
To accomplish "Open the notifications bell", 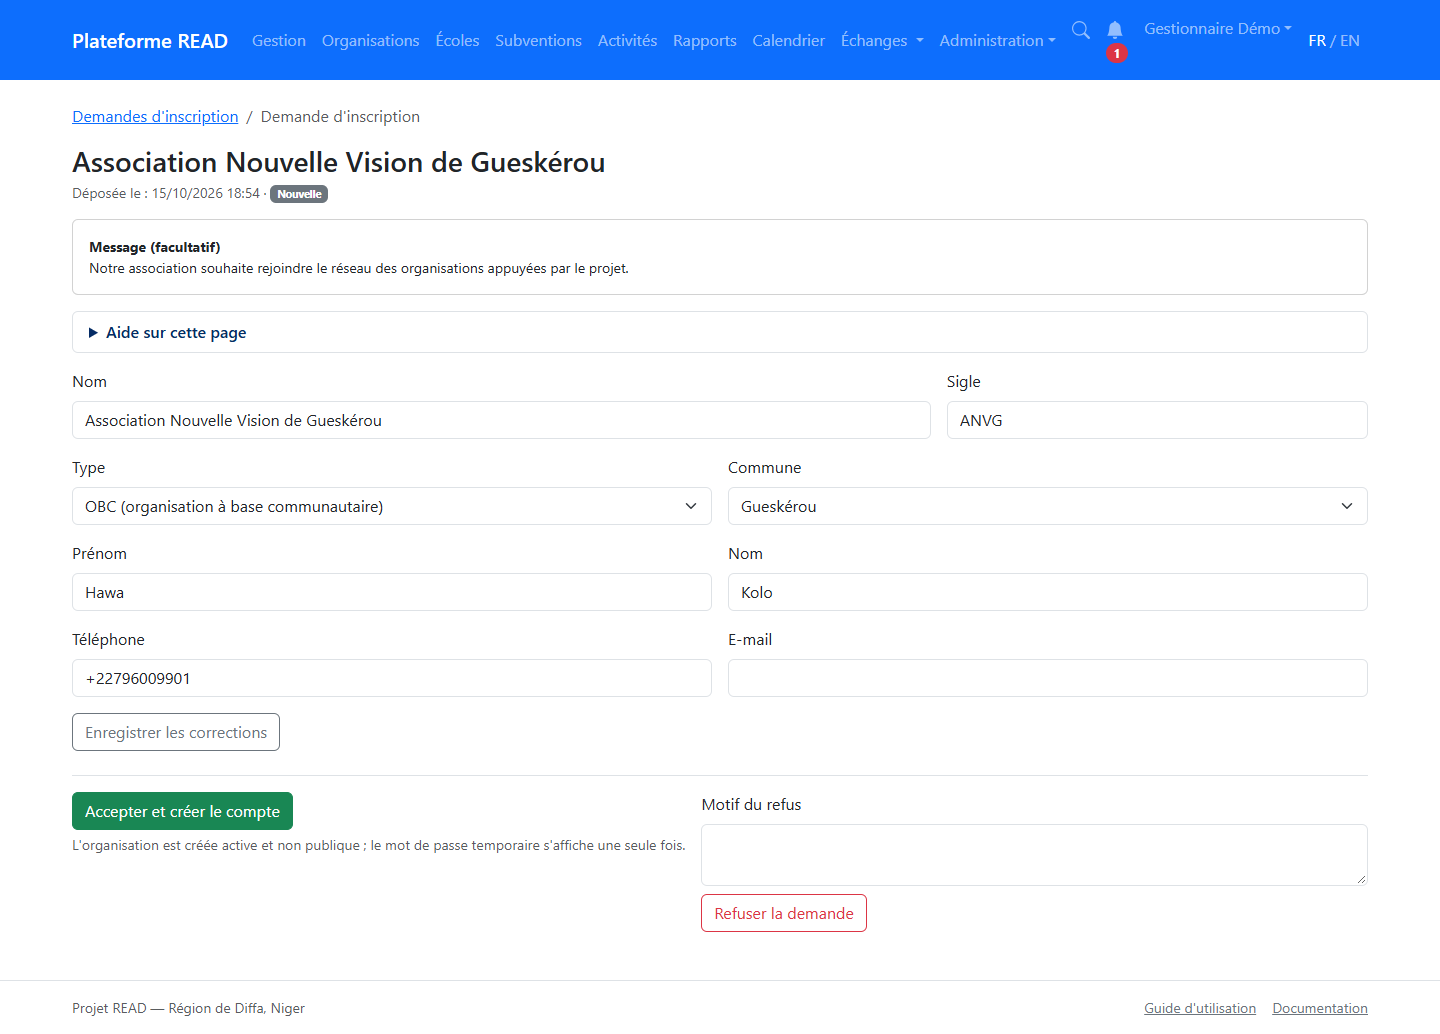I will point(1115,30).
